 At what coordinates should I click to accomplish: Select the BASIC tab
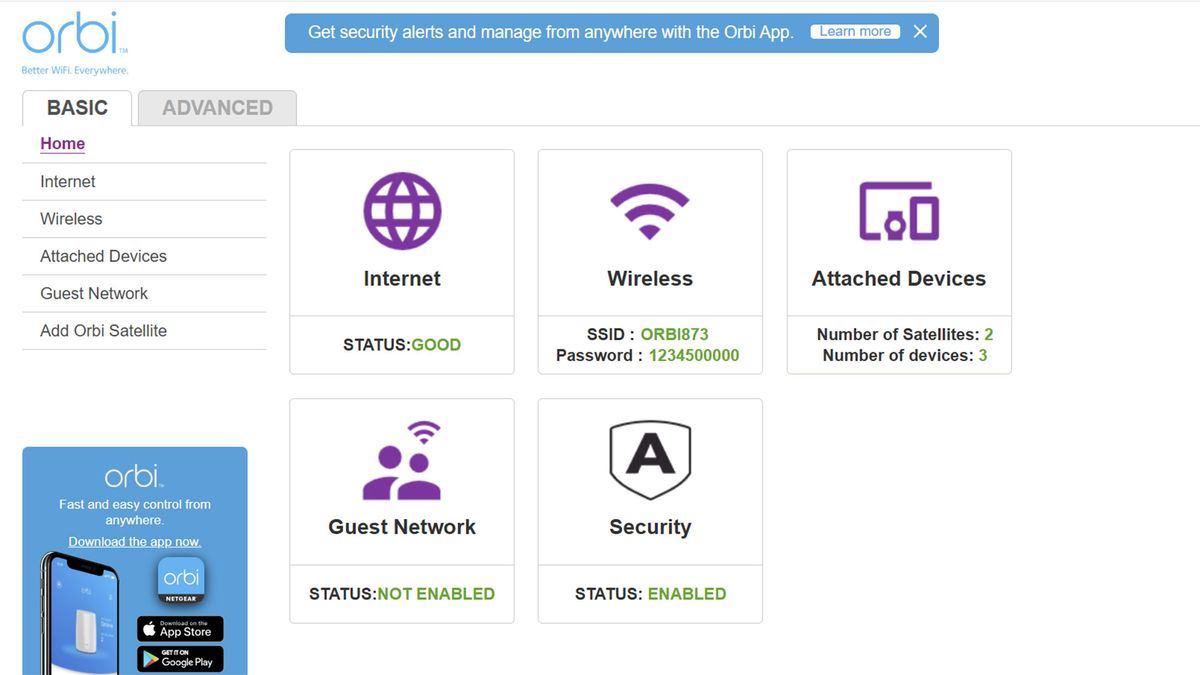77,108
